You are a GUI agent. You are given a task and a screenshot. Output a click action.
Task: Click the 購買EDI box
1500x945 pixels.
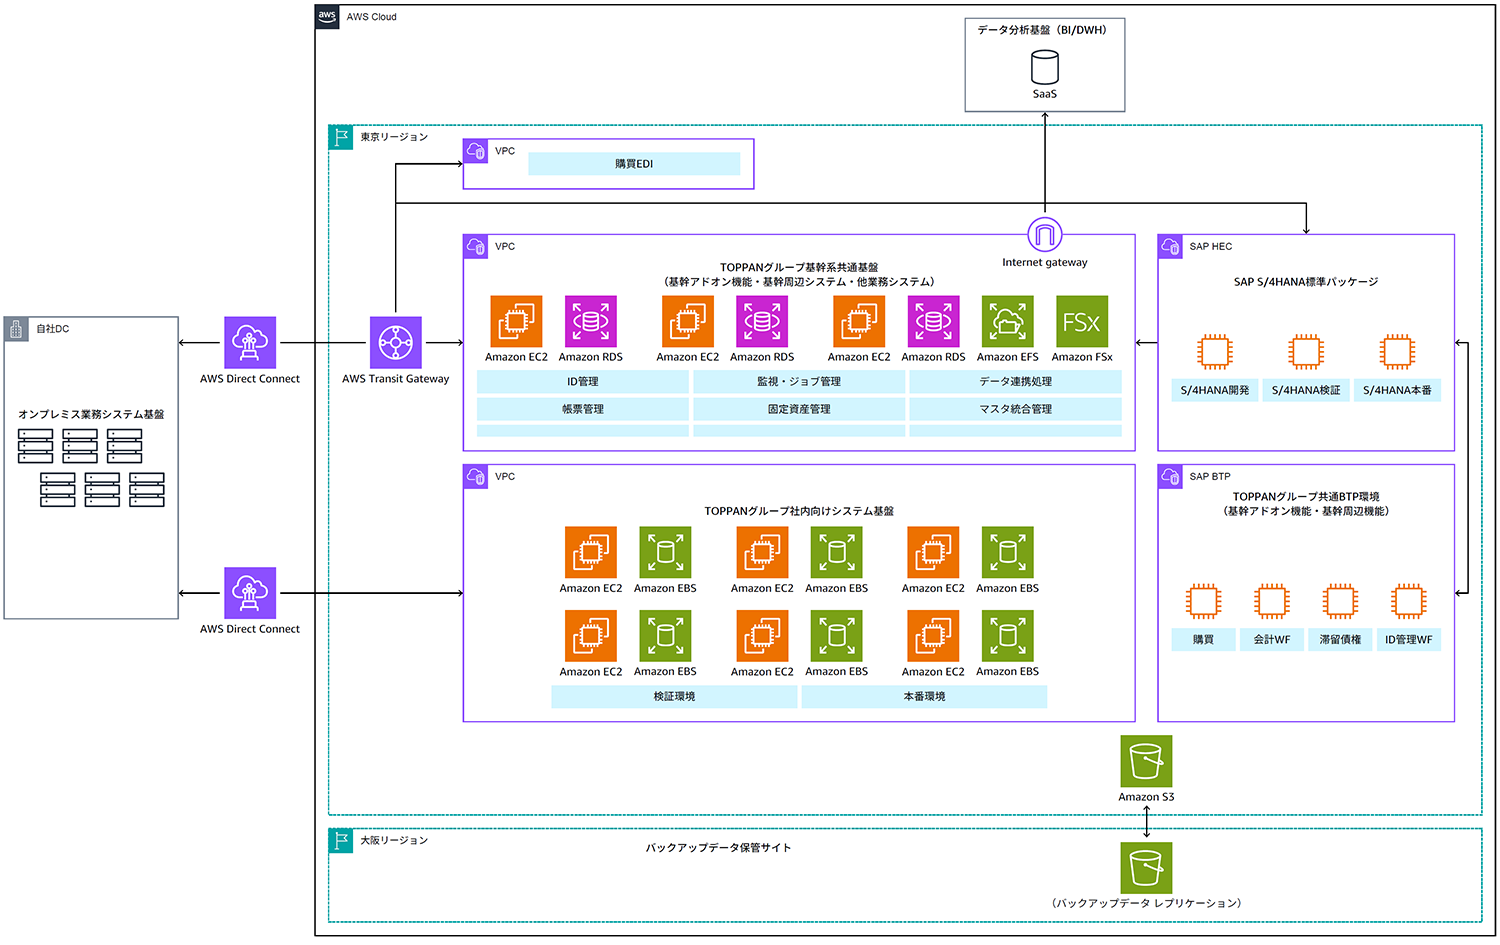pyautogui.click(x=634, y=164)
